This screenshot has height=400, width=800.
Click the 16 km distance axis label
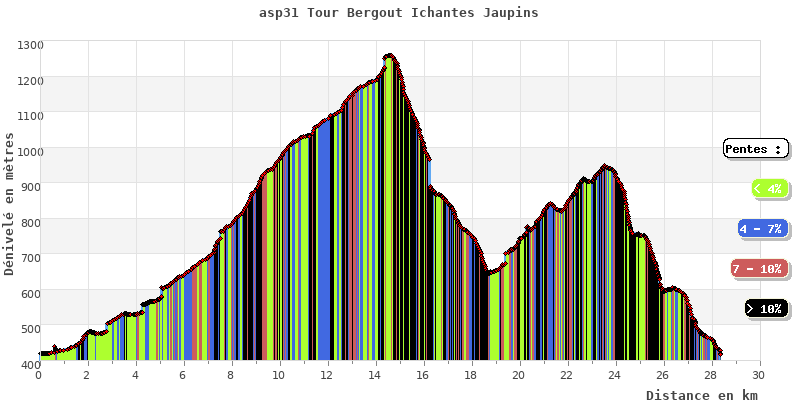tap(423, 376)
